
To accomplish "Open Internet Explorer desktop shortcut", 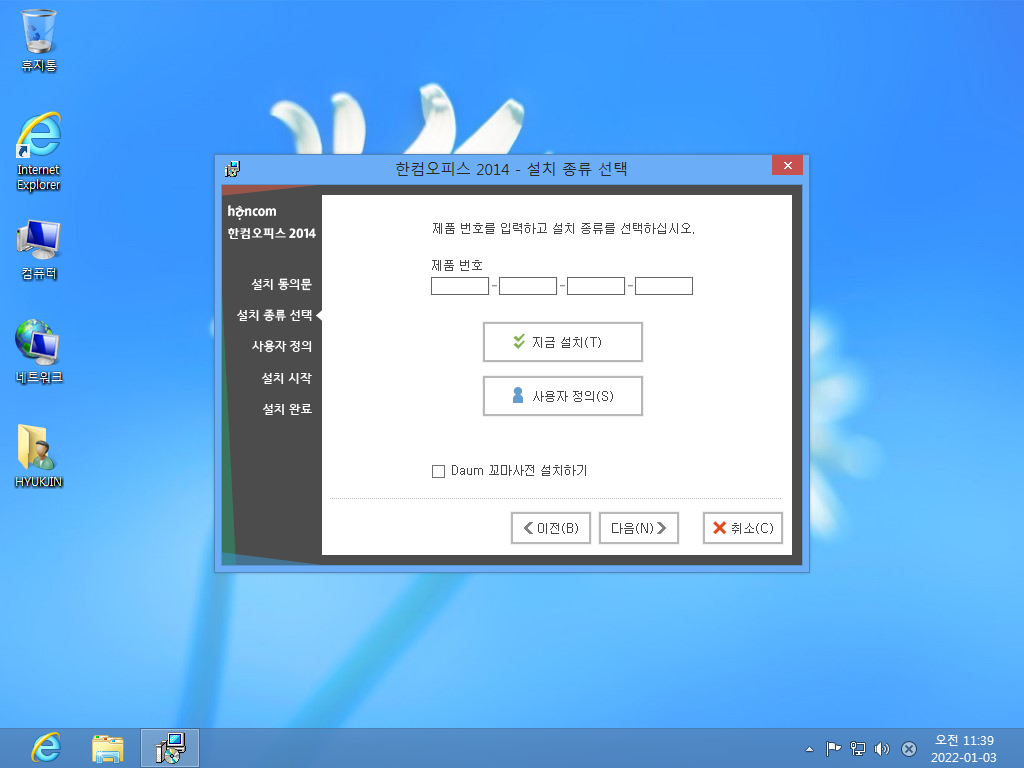I will pyautogui.click(x=39, y=151).
